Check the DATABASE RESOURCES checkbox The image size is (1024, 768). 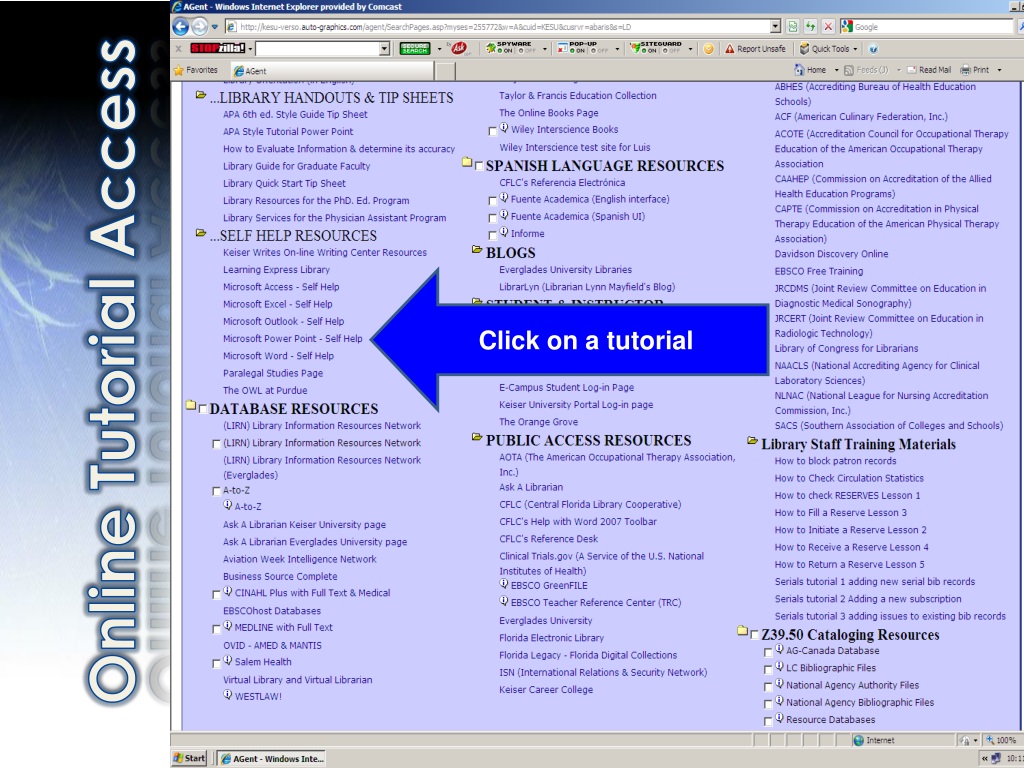[202, 409]
